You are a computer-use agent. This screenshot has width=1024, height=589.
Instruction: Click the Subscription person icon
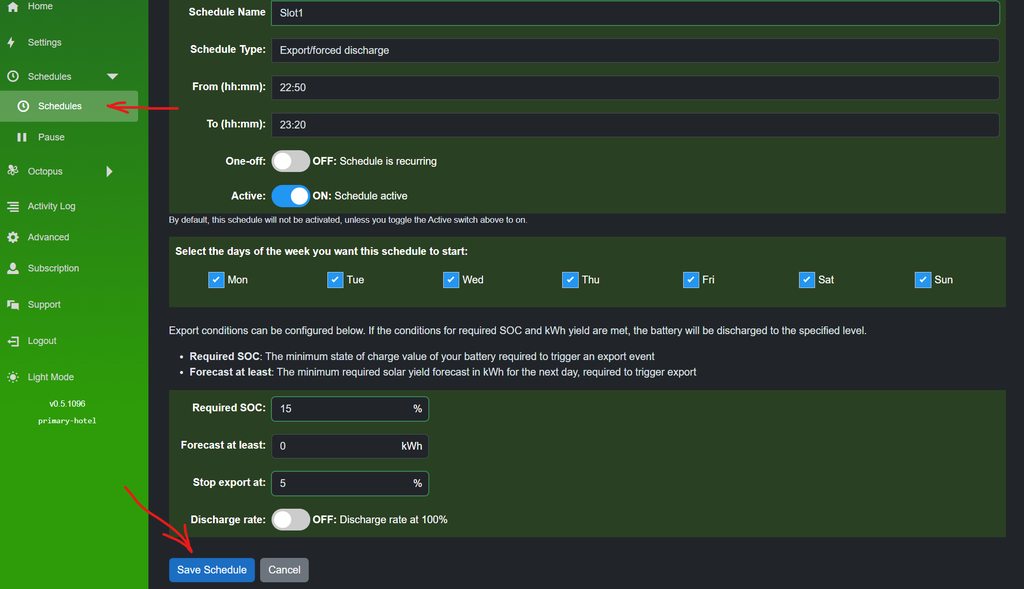click(12, 269)
